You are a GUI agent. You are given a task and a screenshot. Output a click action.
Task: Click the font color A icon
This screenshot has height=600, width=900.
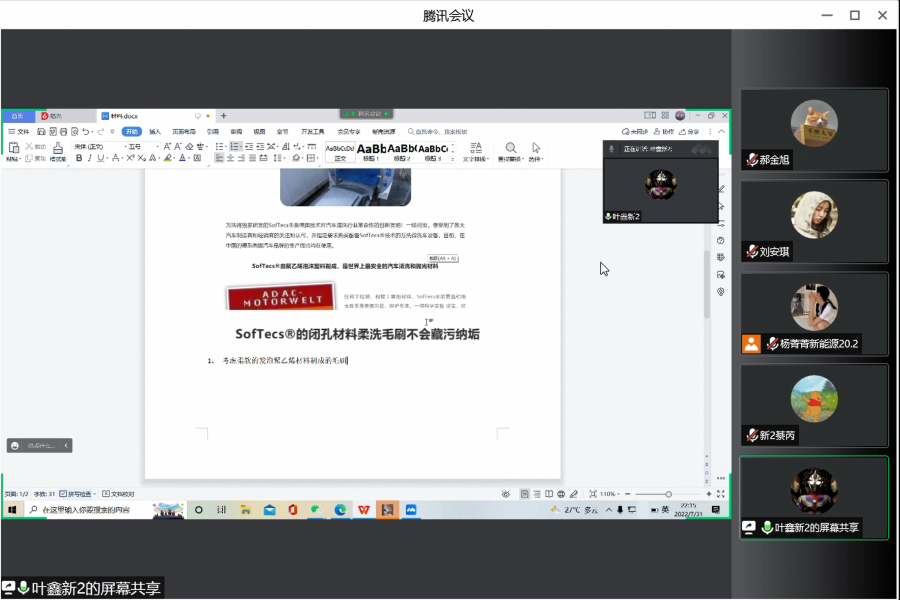[182, 158]
